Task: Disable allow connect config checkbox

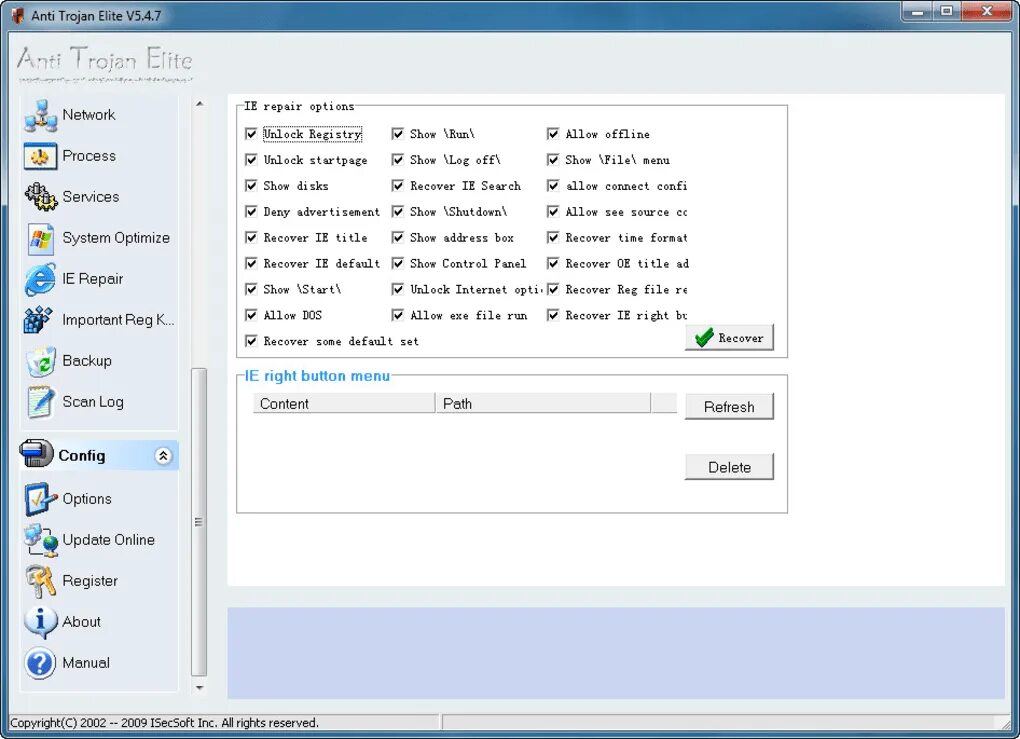Action: tap(553, 186)
